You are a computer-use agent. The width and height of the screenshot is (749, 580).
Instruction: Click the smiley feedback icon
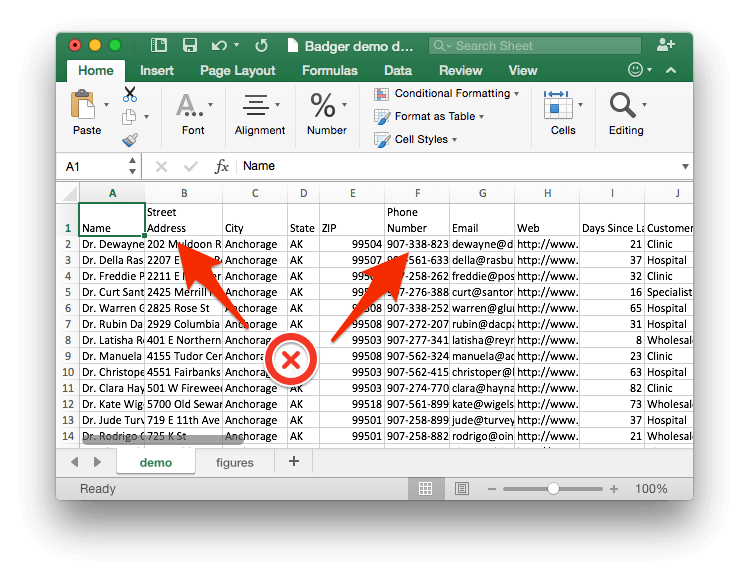(635, 70)
